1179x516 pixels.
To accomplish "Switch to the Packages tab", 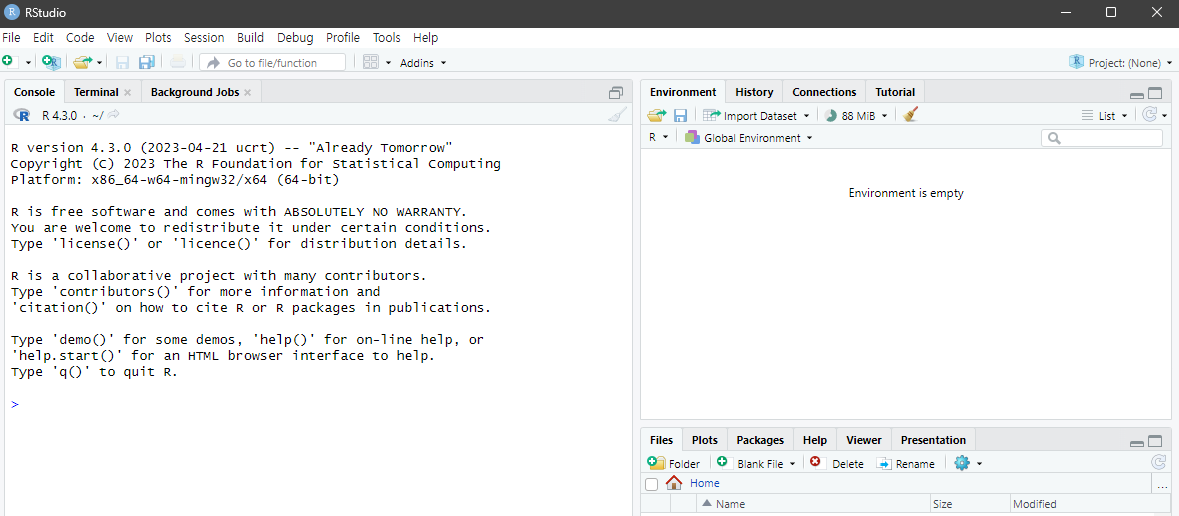I will [x=760, y=440].
